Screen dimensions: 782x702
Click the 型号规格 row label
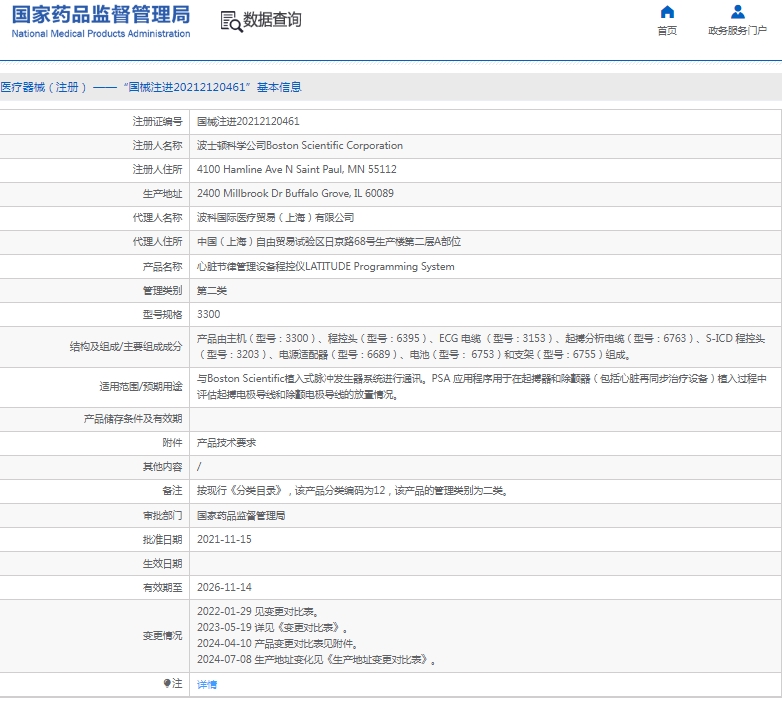click(163, 315)
